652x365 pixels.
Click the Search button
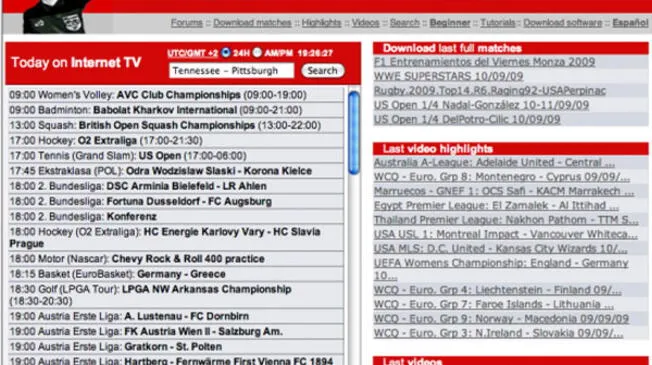pyautogui.click(x=323, y=71)
